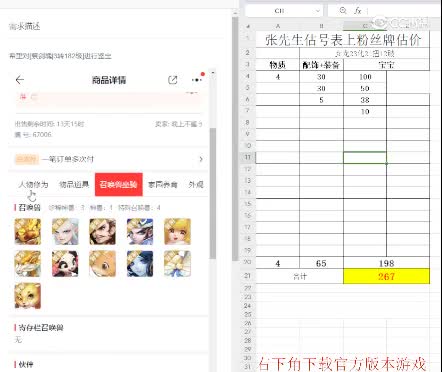Select the yellow total cell showing 267
This screenshot has height=372, width=442.
[386, 276]
